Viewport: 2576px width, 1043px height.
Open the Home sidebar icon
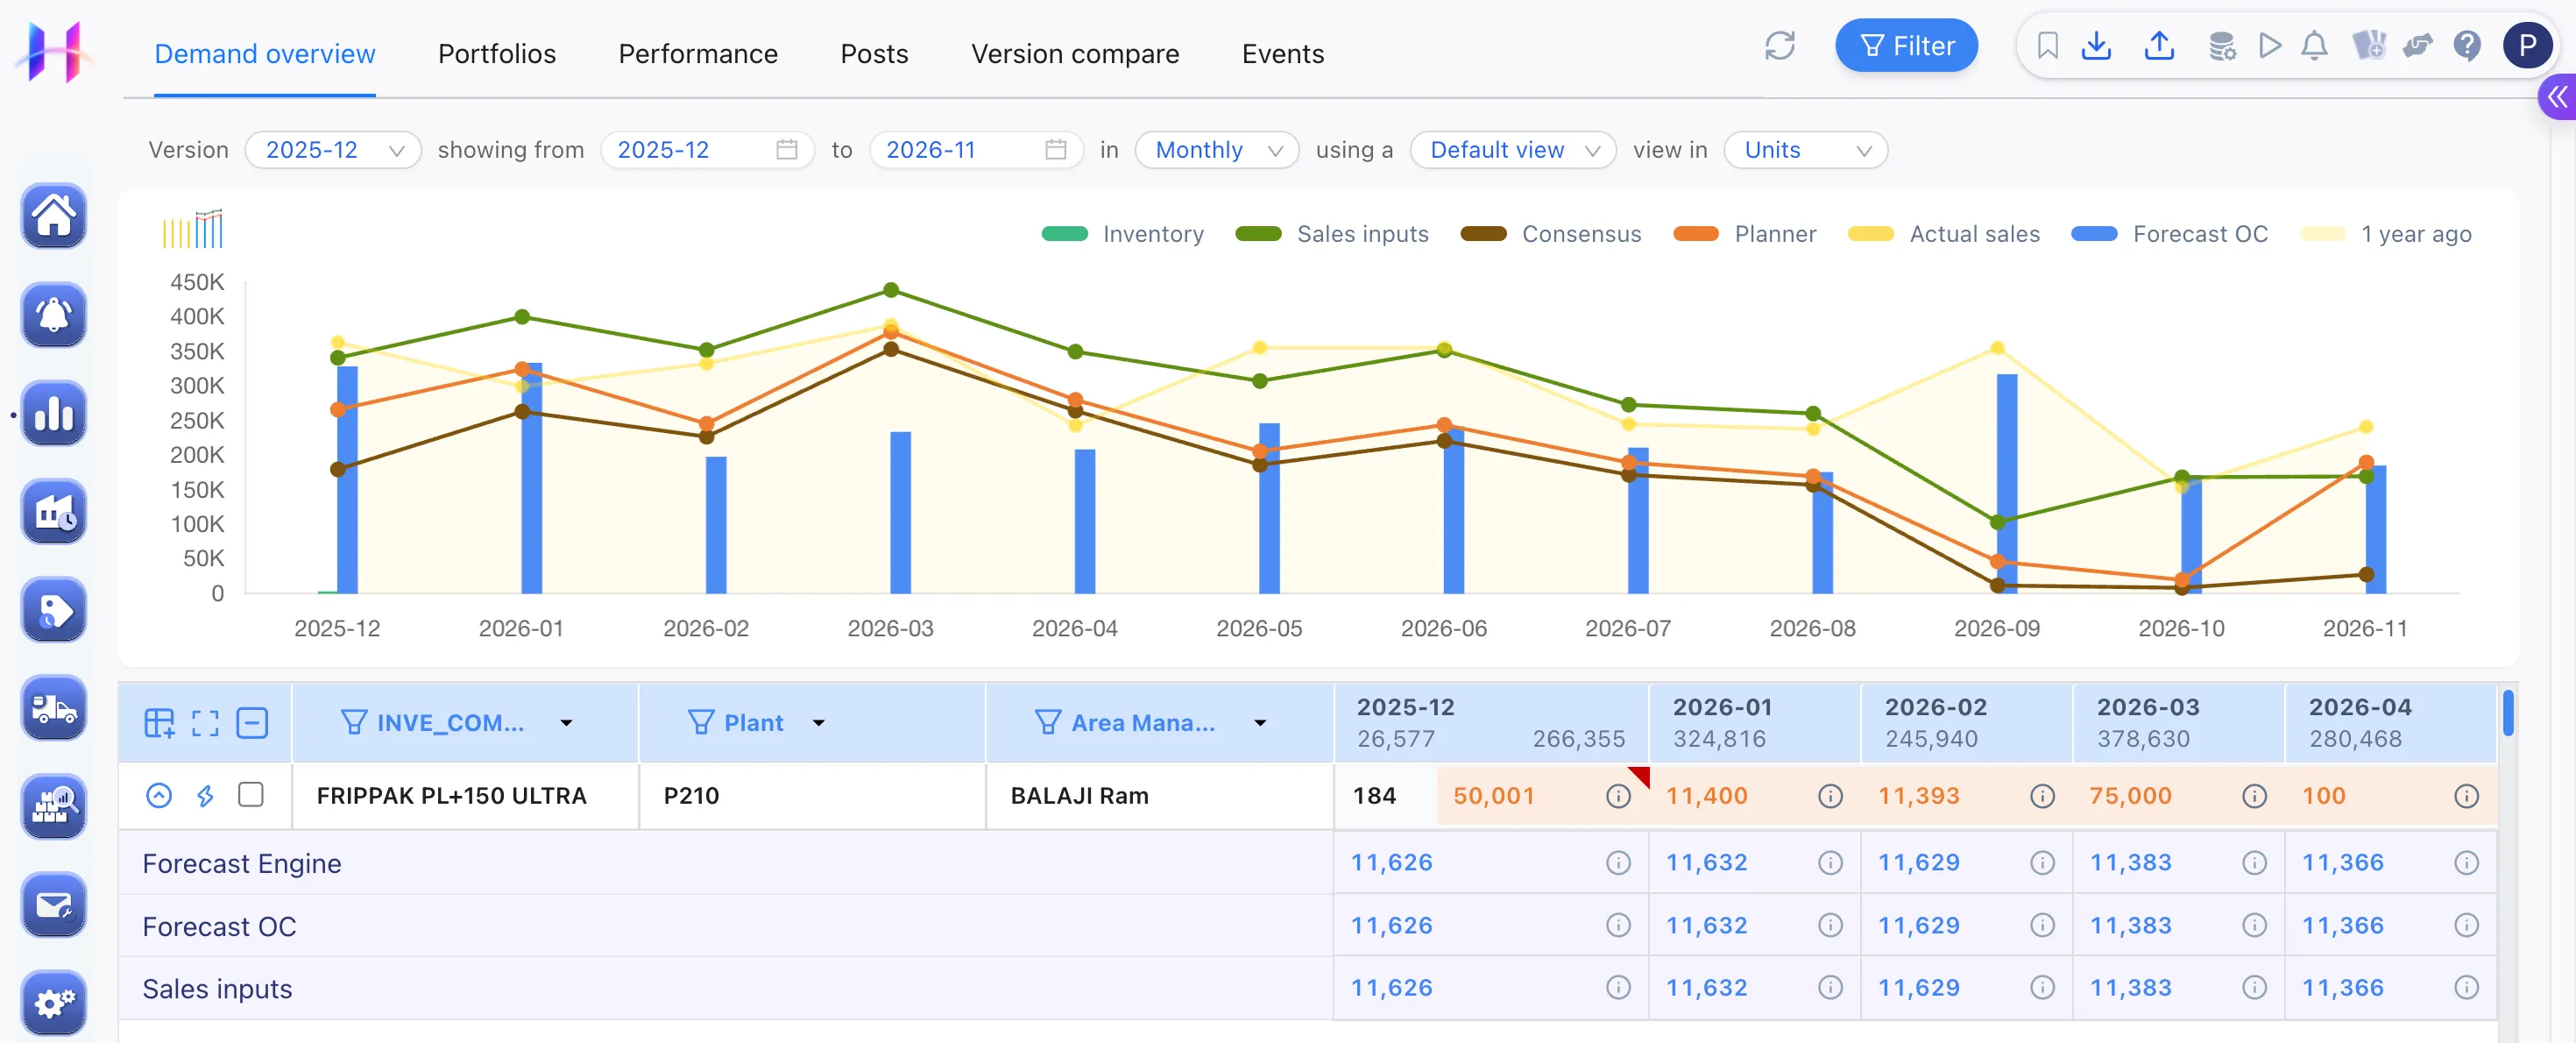point(54,216)
